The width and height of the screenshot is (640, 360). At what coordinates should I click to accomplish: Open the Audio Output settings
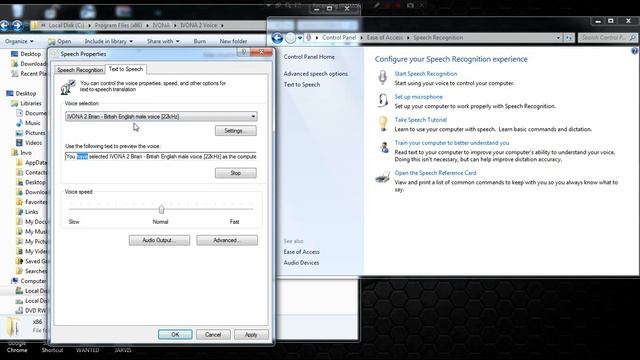(x=159, y=240)
